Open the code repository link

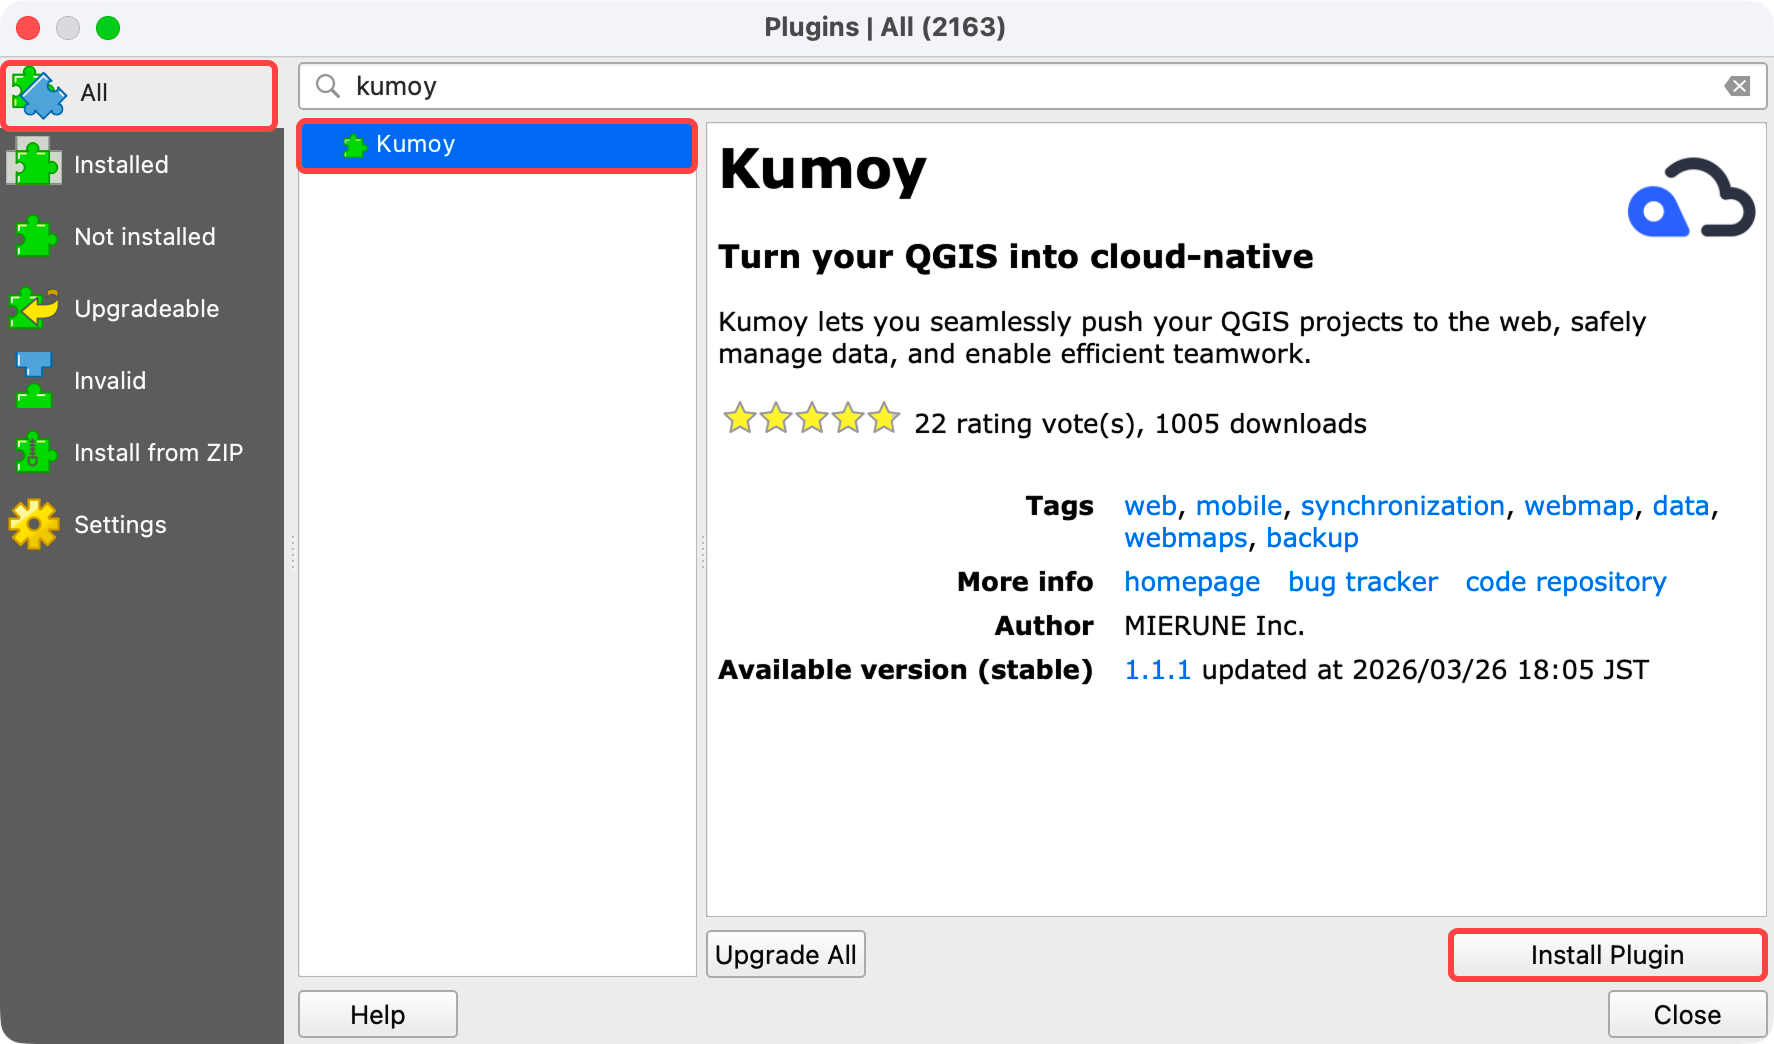point(1565,582)
